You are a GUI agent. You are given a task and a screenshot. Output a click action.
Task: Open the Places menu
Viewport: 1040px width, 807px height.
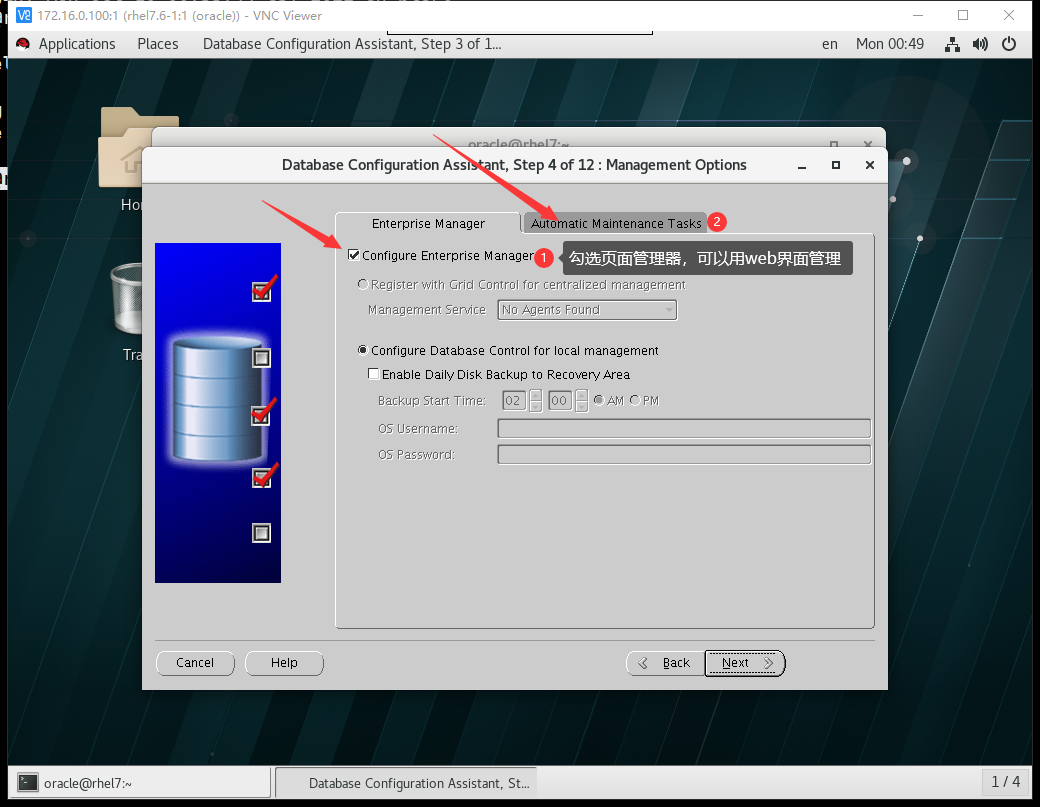tap(158, 44)
